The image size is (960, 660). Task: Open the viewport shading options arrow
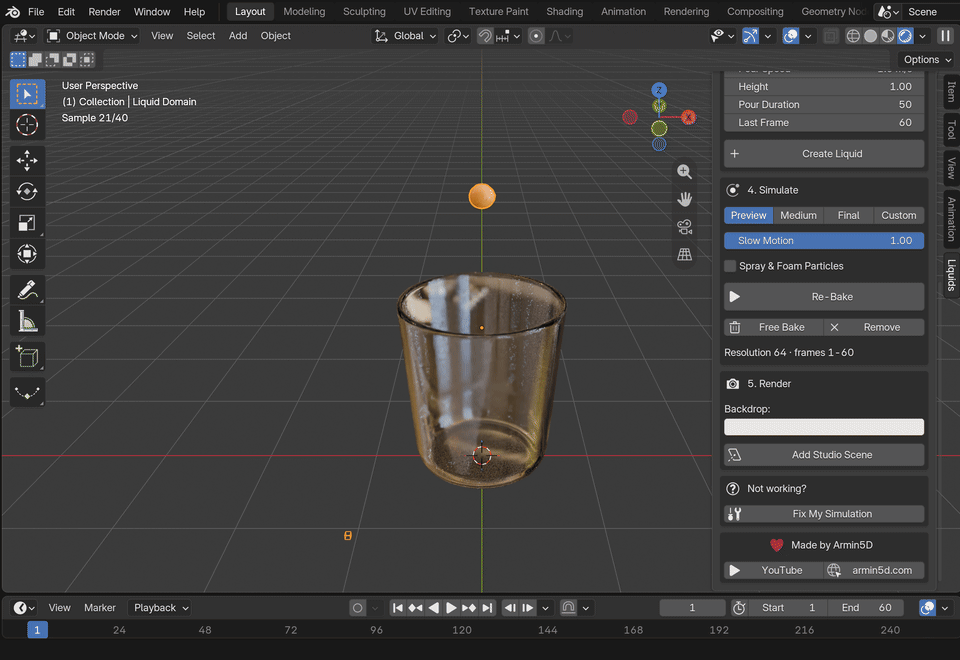pyautogui.click(x=923, y=36)
